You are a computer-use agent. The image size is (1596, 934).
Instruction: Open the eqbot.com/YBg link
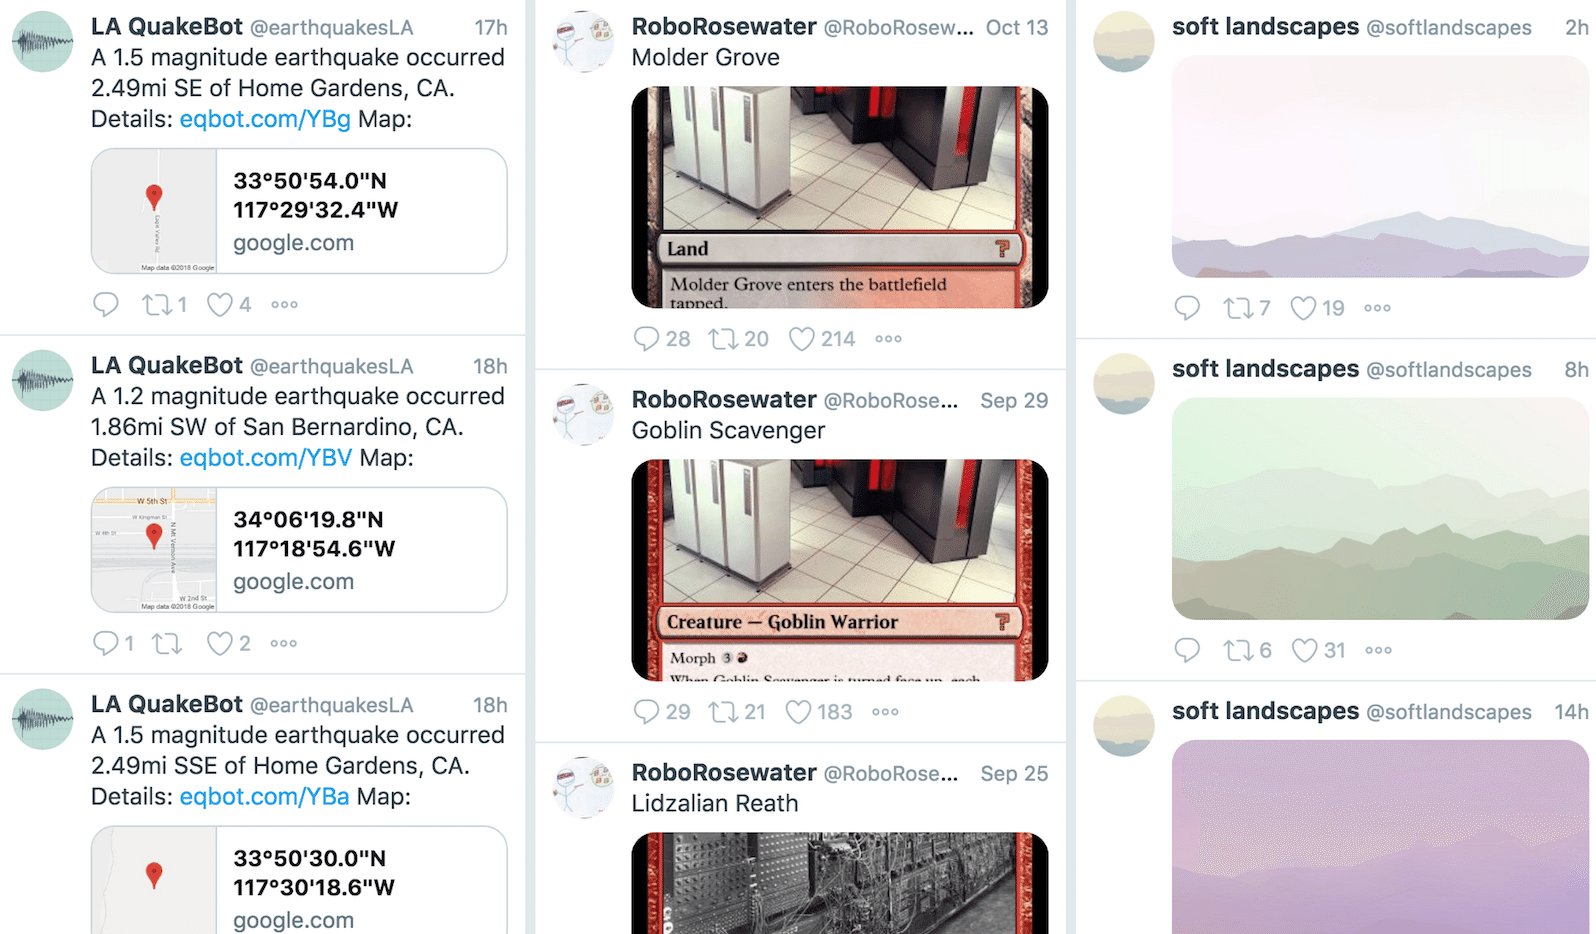(265, 119)
